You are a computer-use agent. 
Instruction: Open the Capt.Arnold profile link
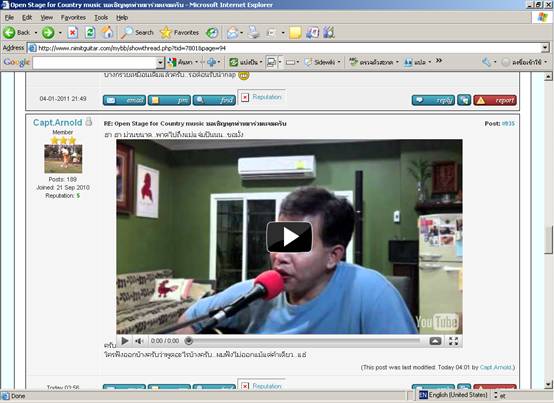click(58, 123)
